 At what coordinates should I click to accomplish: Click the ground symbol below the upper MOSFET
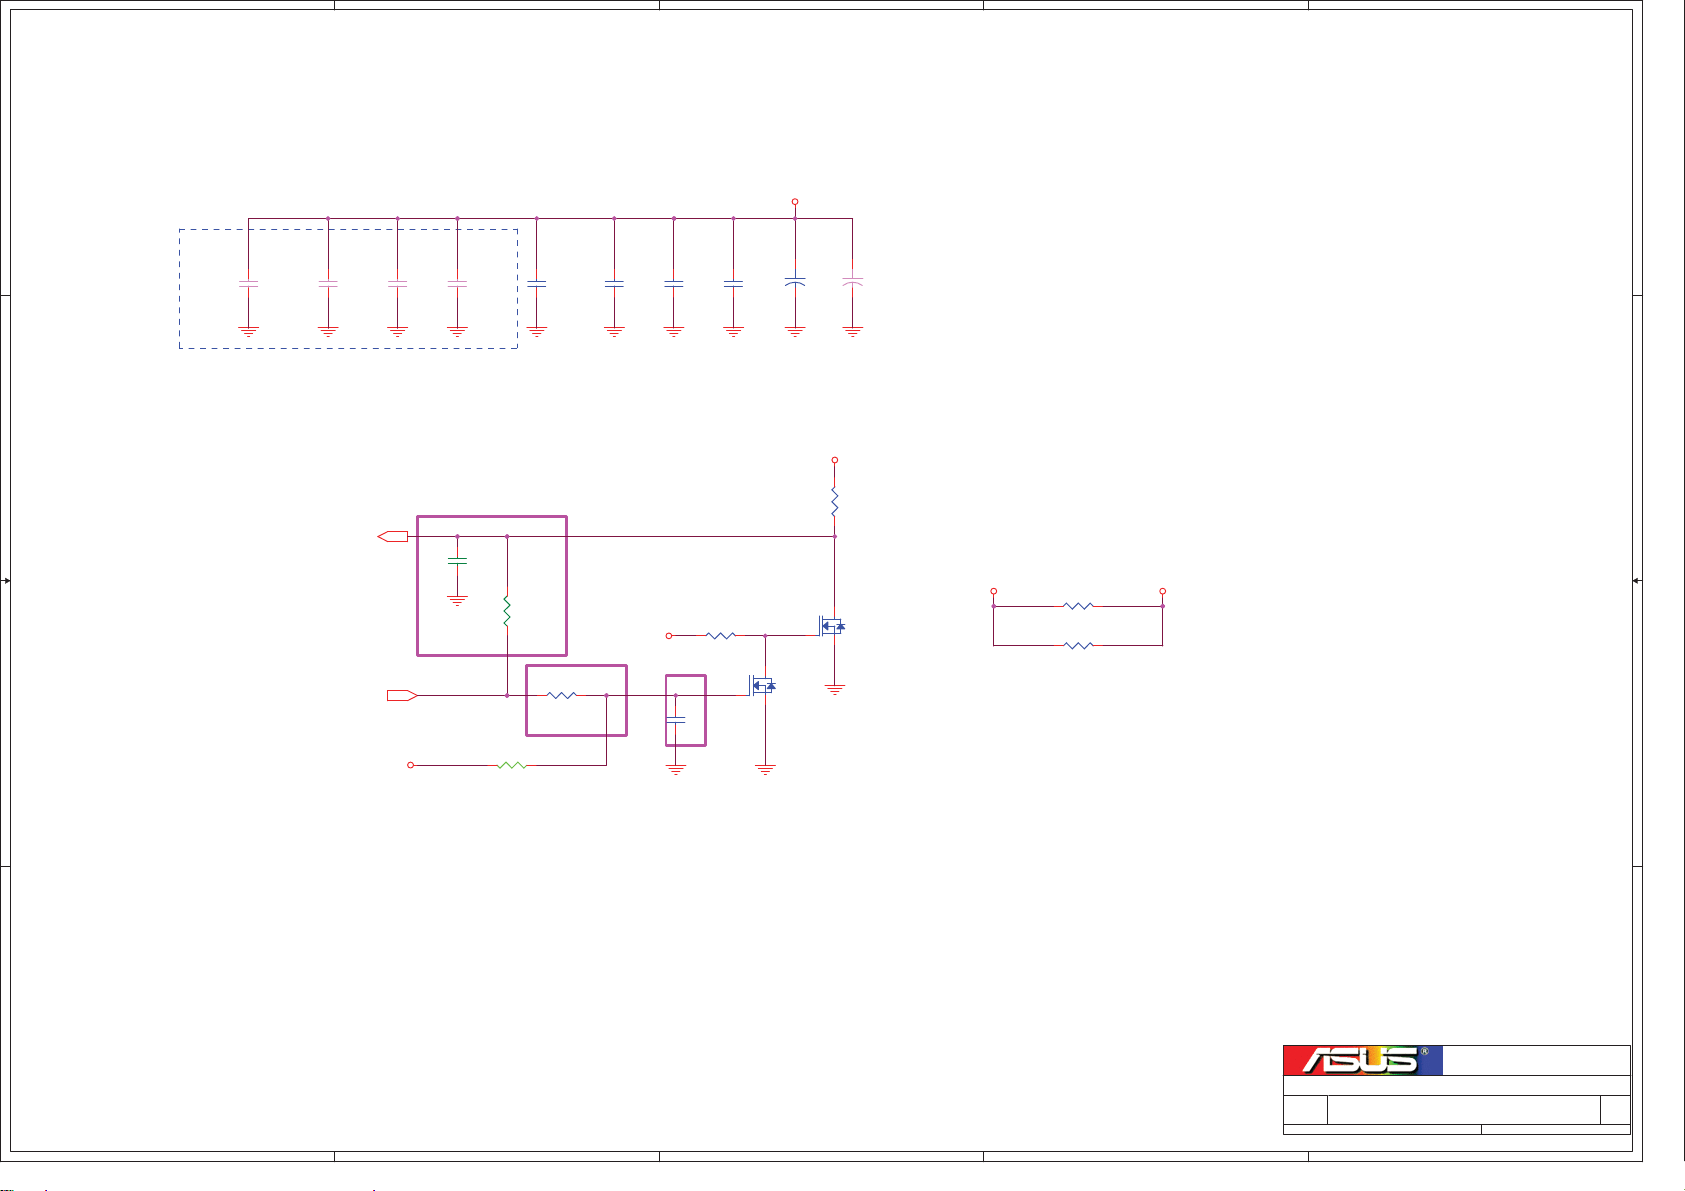(834, 689)
